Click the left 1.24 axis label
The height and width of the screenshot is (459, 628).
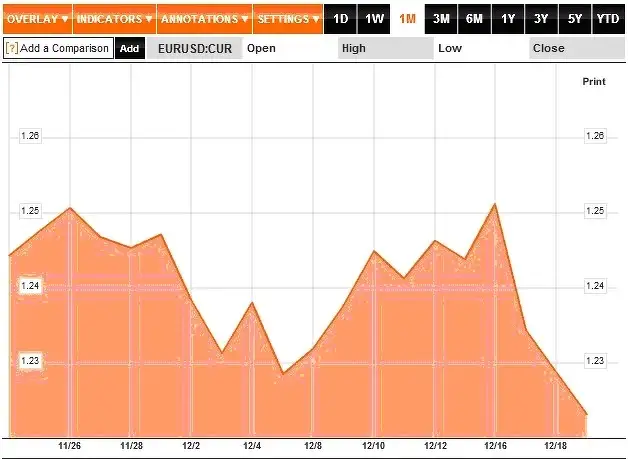coord(30,286)
